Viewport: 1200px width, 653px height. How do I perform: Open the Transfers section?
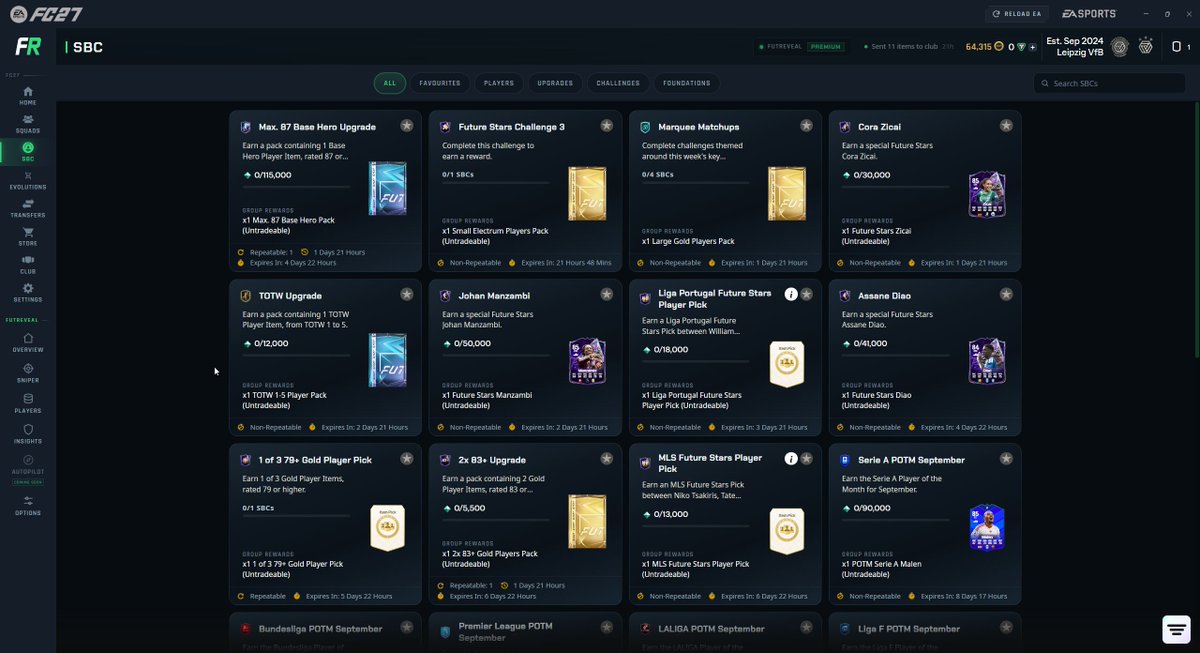[28, 208]
